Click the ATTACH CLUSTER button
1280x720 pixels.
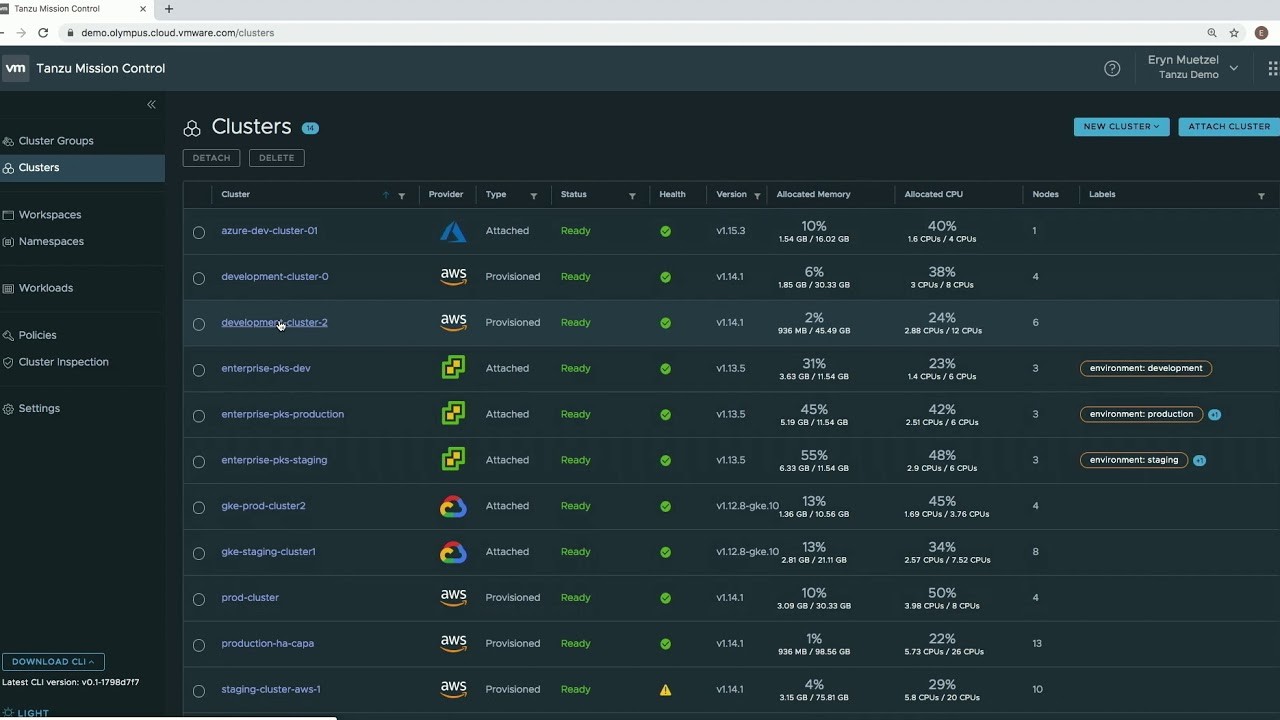pyautogui.click(x=1229, y=127)
